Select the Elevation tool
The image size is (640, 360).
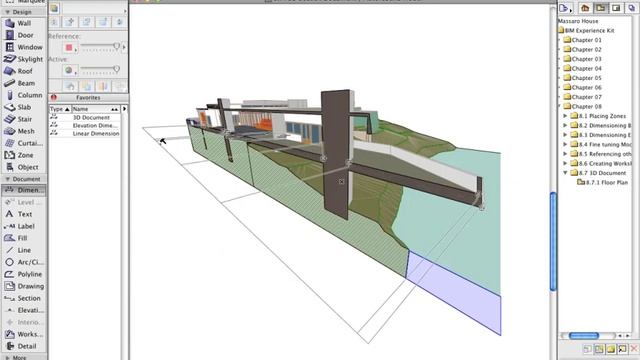(24, 310)
